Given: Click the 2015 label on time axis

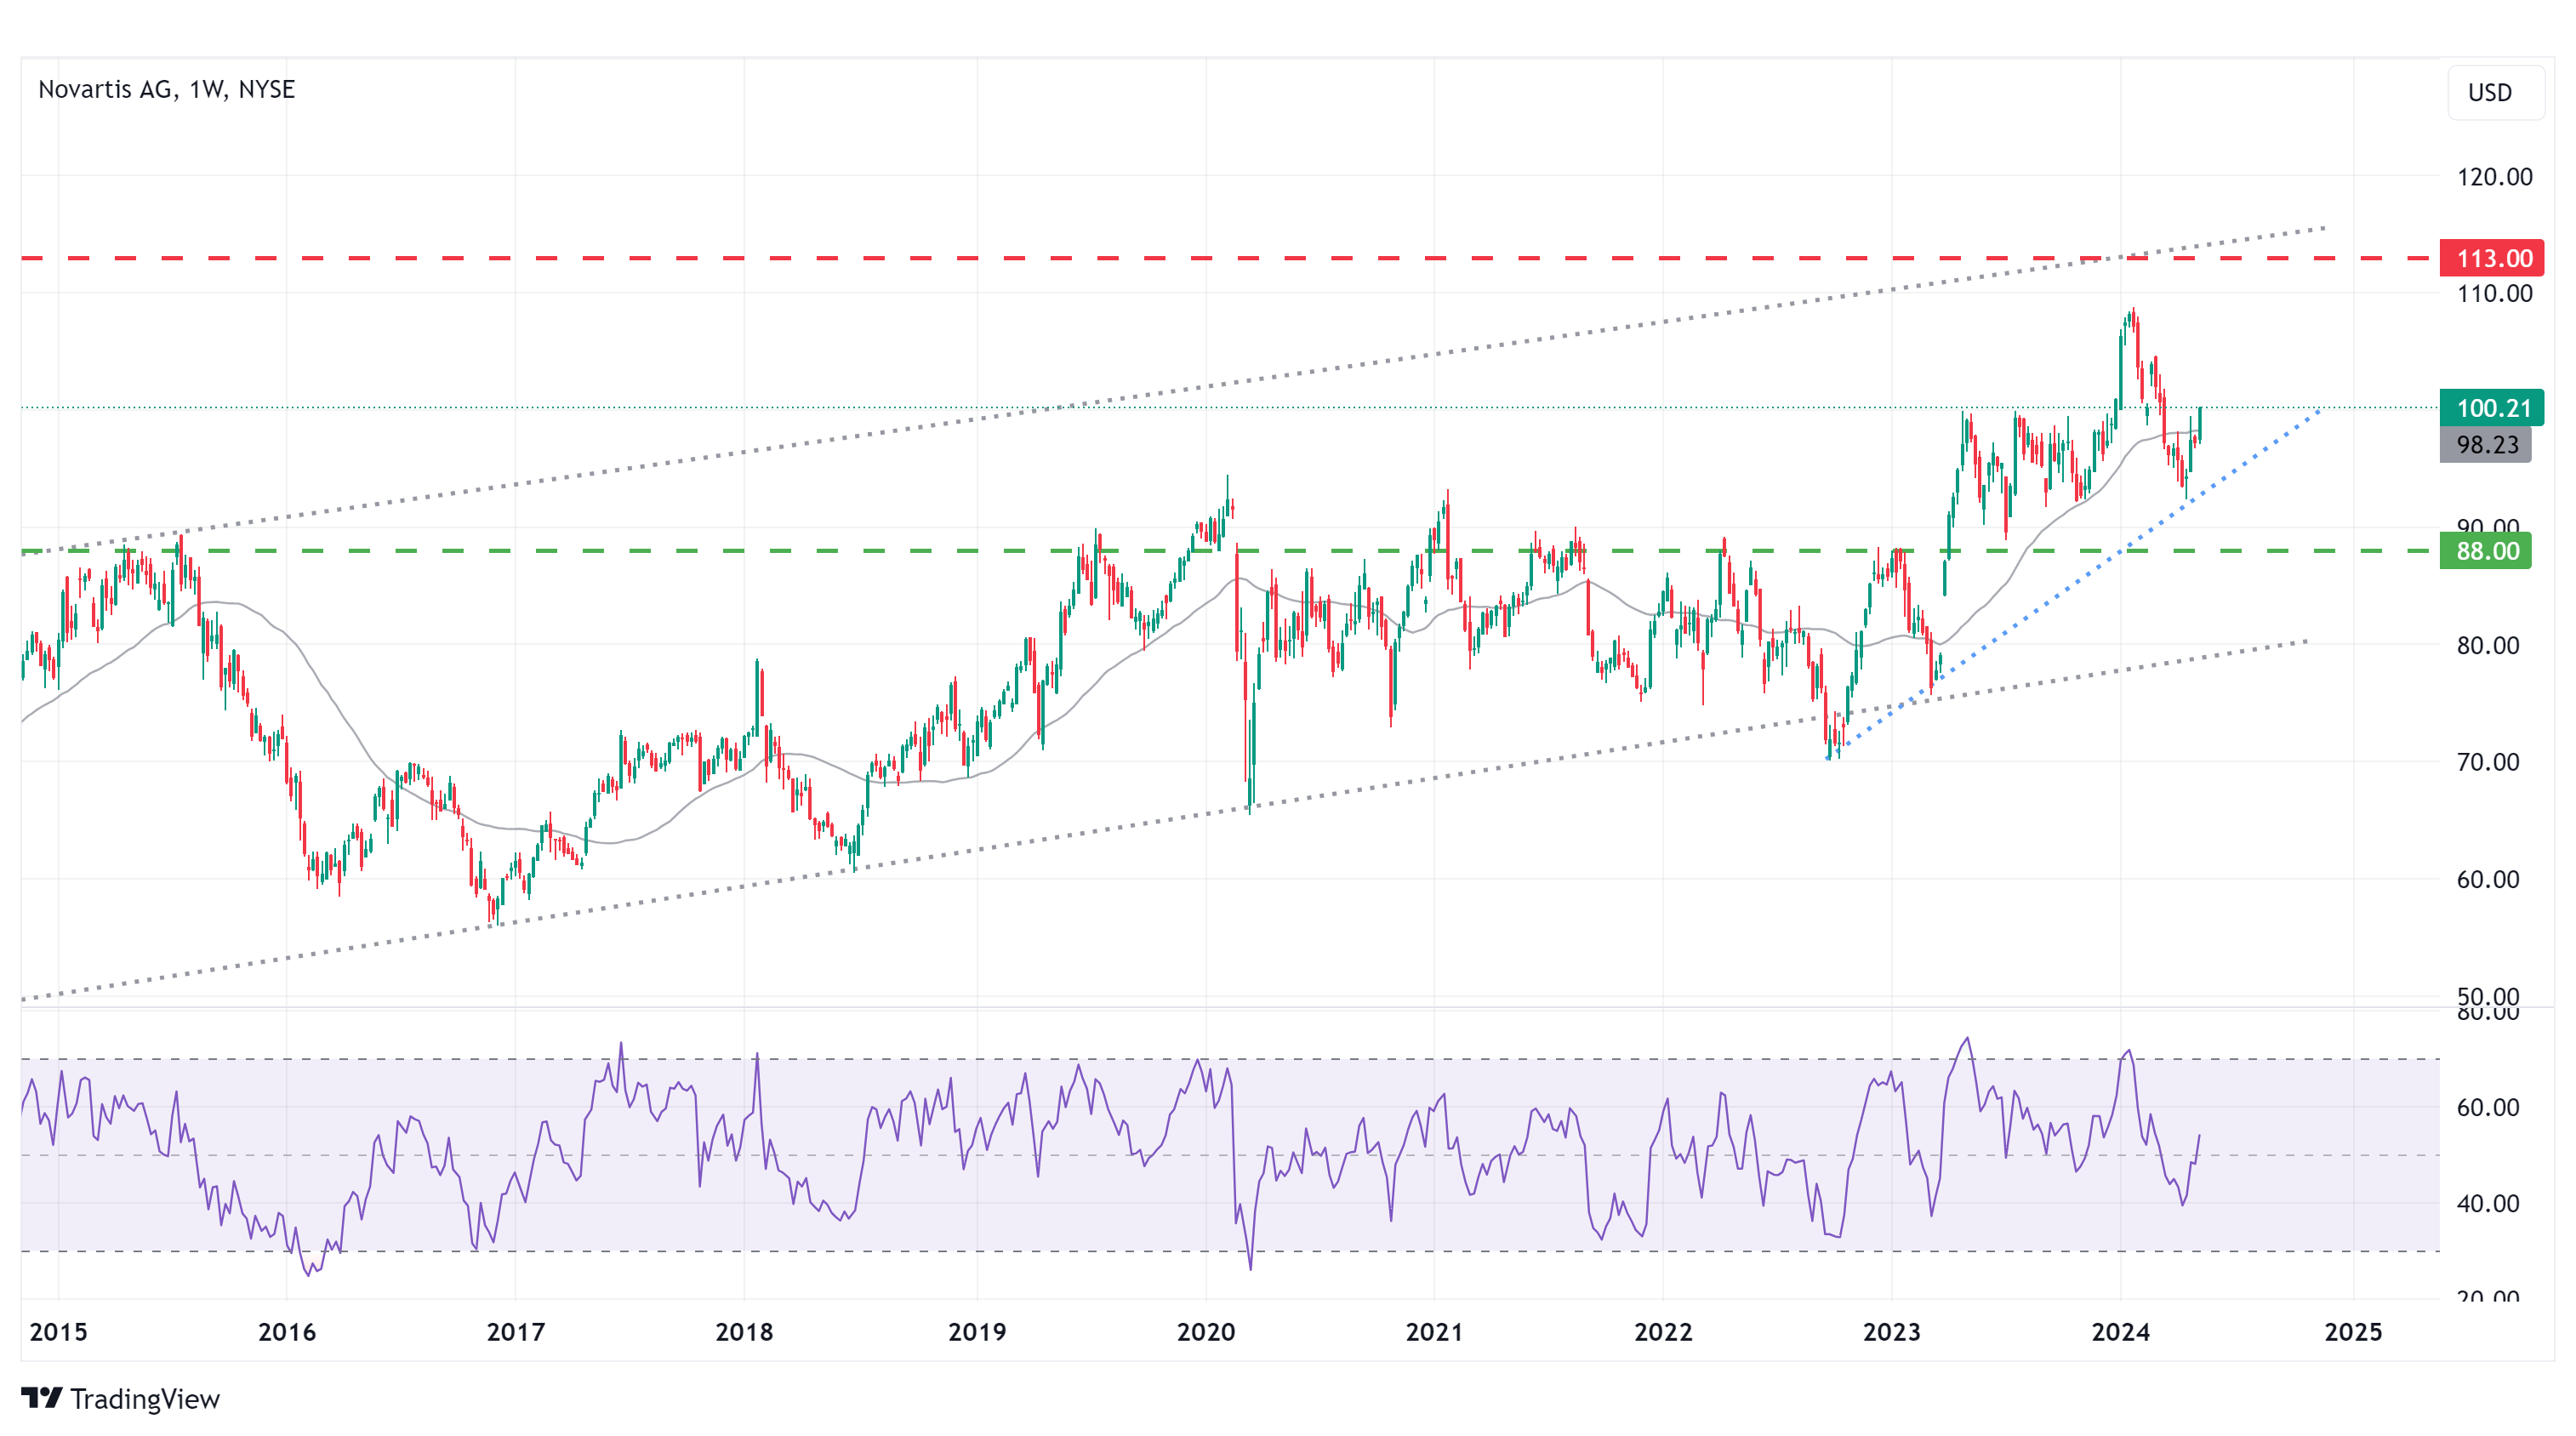Looking at the screenshot, I should click(58, 1332).
